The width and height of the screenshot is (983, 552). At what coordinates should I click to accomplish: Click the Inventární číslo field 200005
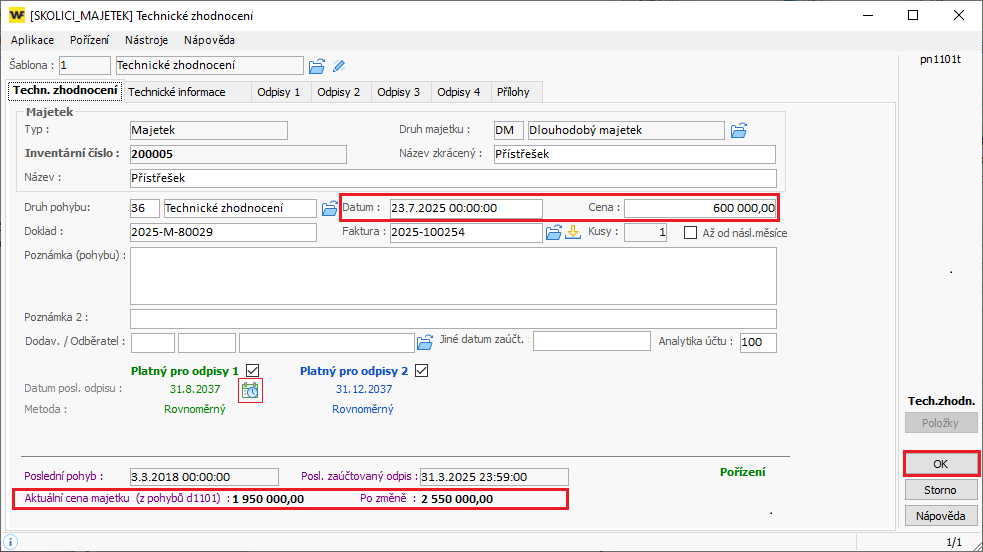[x=238, y=154]
